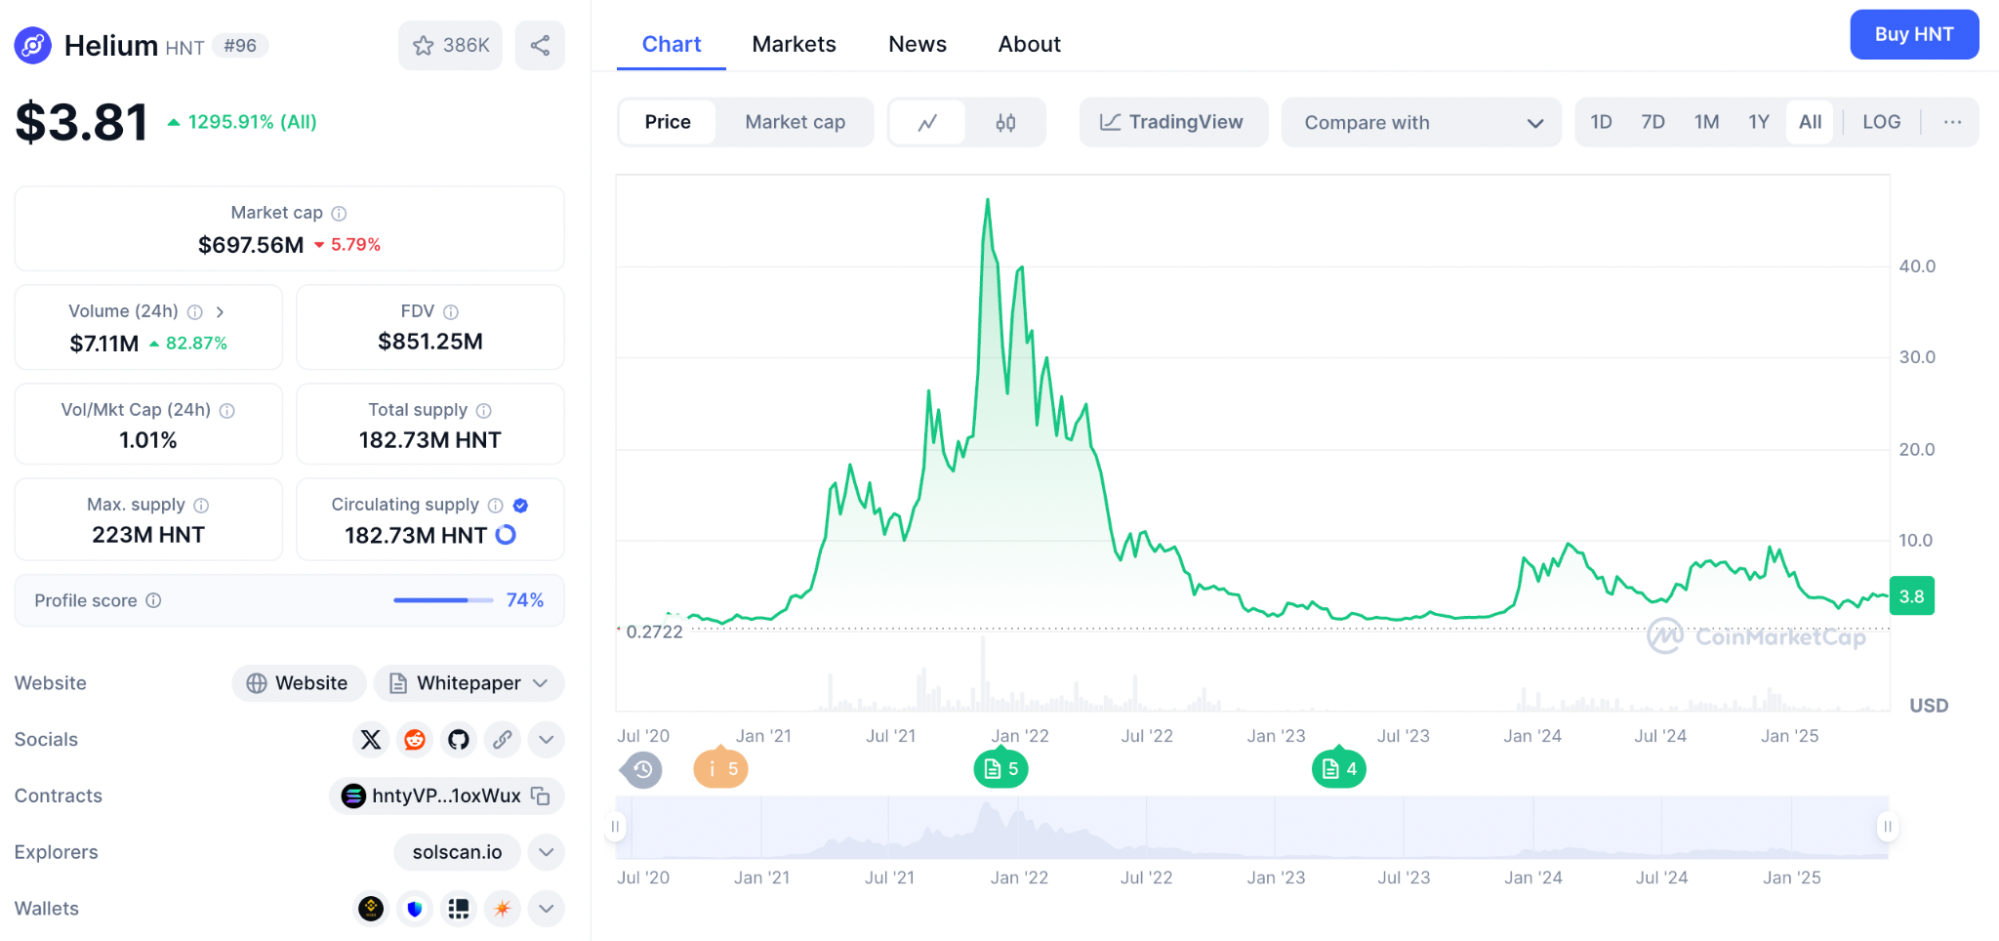Toggle LOG scale on chart

(1881, 122)
